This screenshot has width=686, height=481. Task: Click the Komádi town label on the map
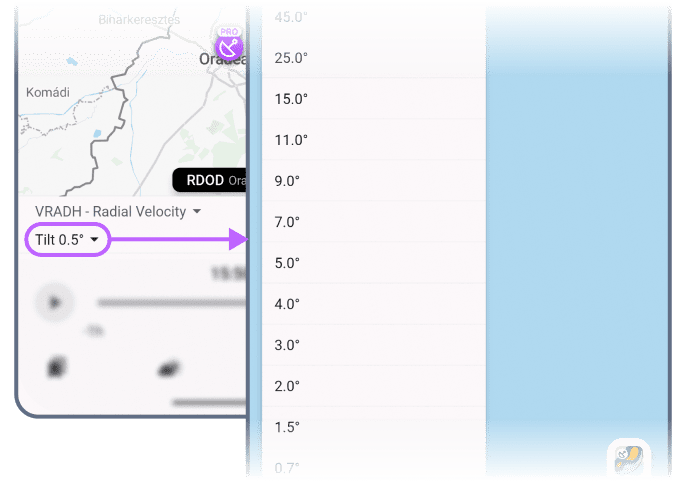pos(48,92)
